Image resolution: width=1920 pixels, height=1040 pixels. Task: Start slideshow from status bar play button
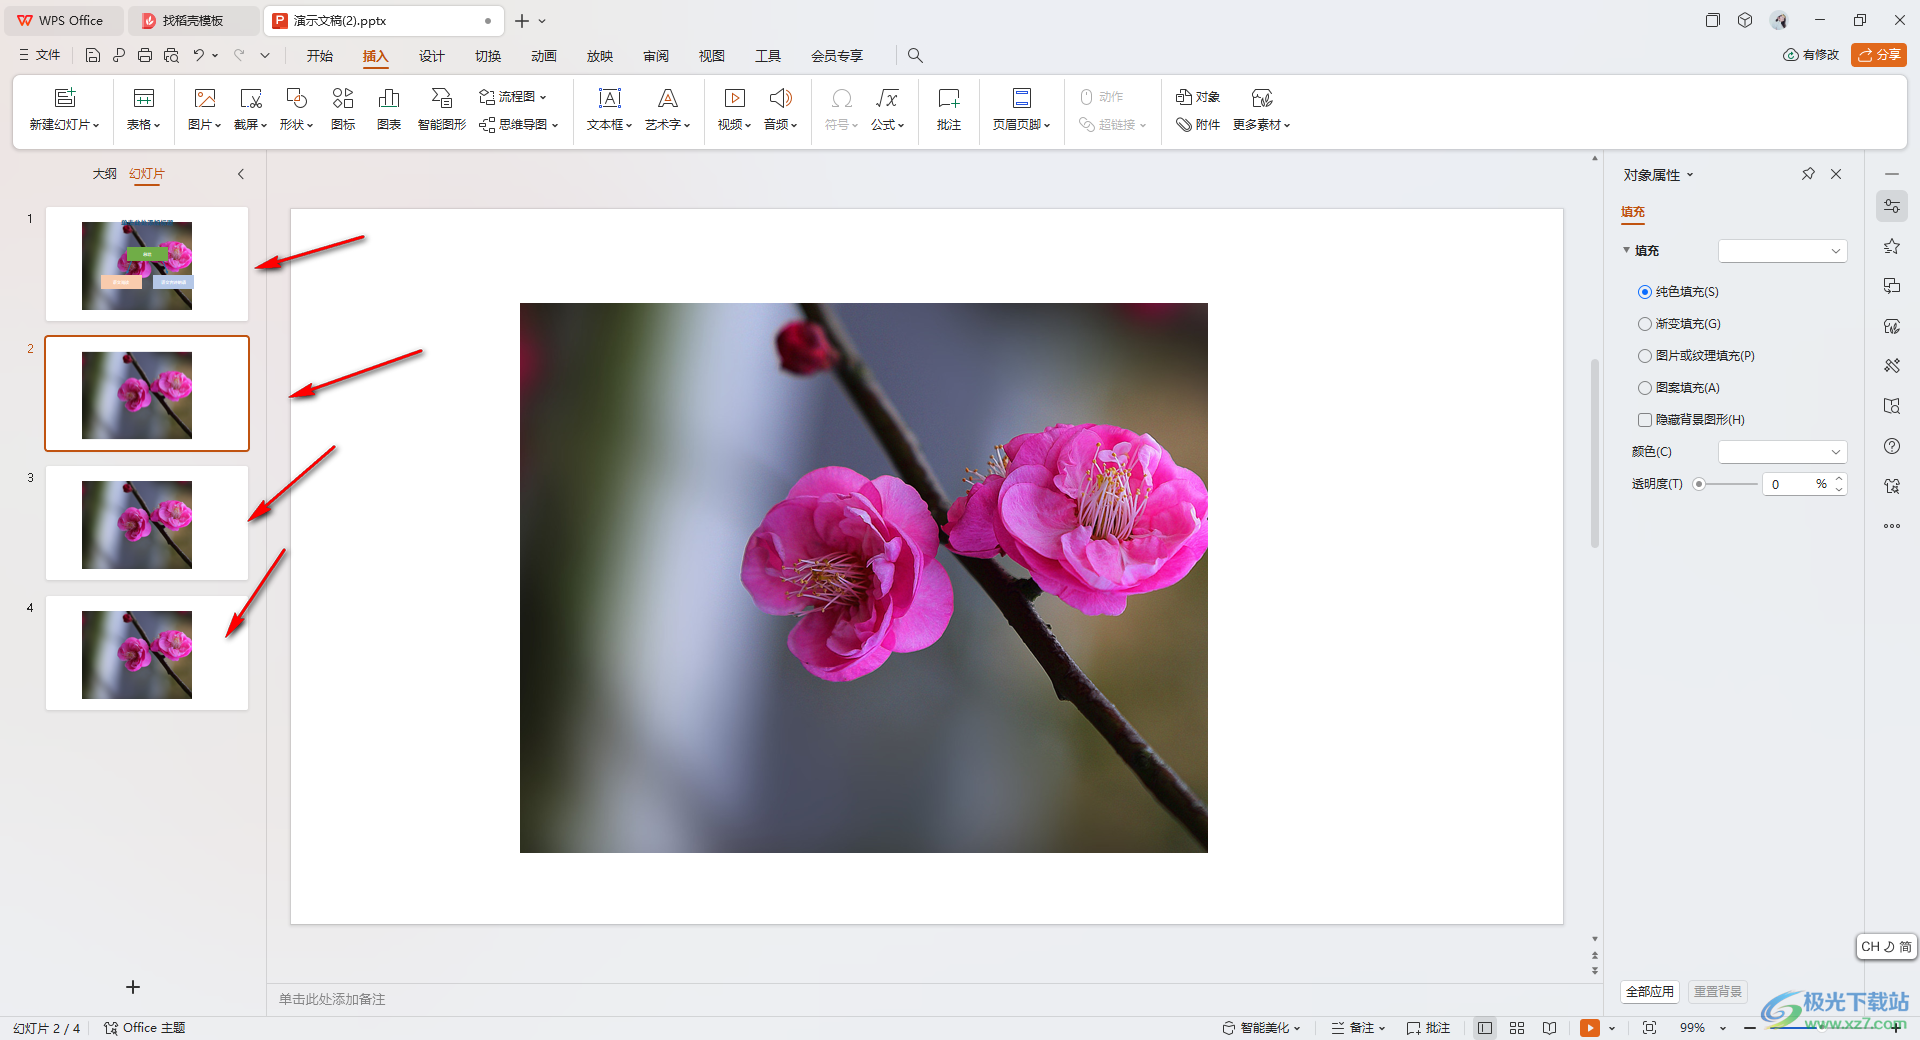(1590, 1028)
